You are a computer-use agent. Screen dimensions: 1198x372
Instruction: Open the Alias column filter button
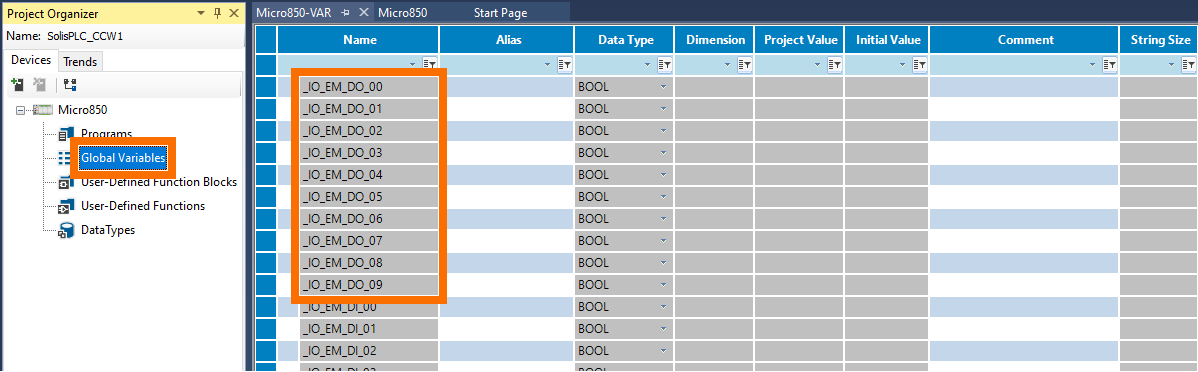click(565, 65)
